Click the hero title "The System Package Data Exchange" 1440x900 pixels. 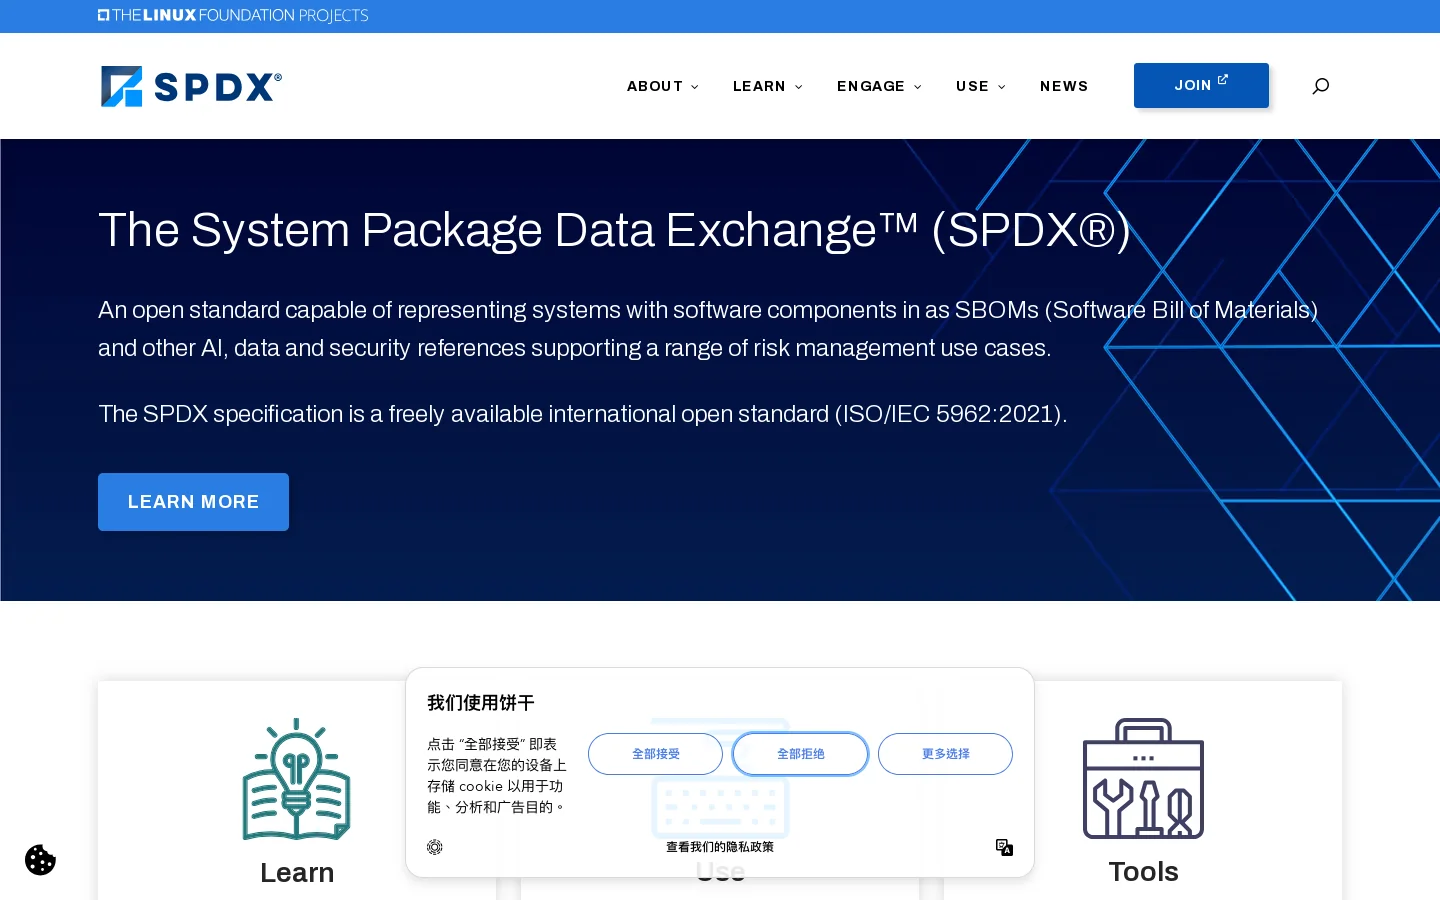coord(614,230)
